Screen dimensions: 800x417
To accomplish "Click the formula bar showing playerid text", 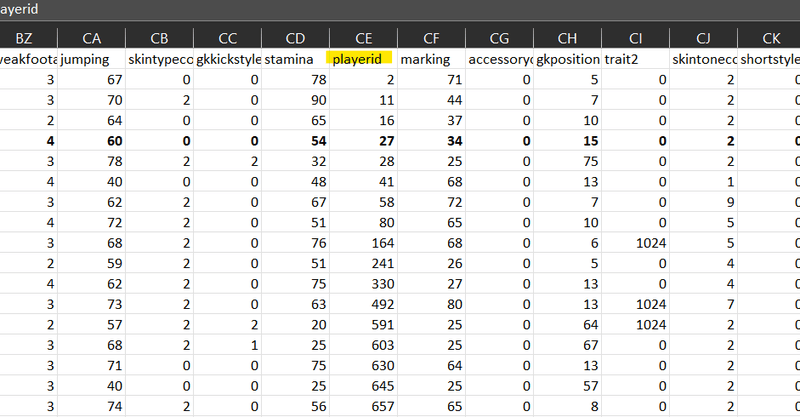I will click(400, 9).
